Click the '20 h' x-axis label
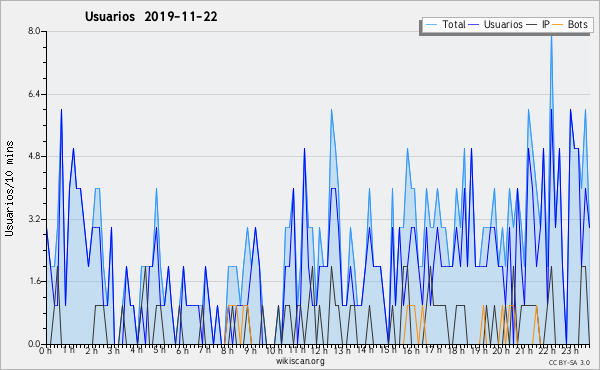This screenshot has width=600, height=370. (x=501, y=350)
